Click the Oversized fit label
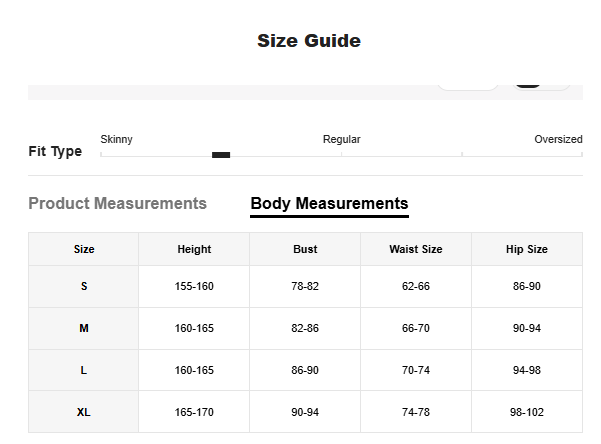601x444 pixels. coord(557,140)
